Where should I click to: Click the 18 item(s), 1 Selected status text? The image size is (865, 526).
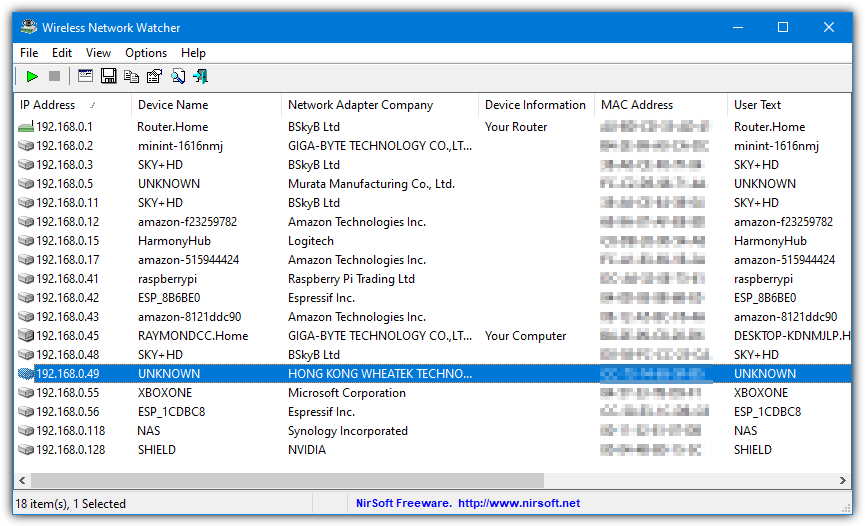[x=71, y=504]
